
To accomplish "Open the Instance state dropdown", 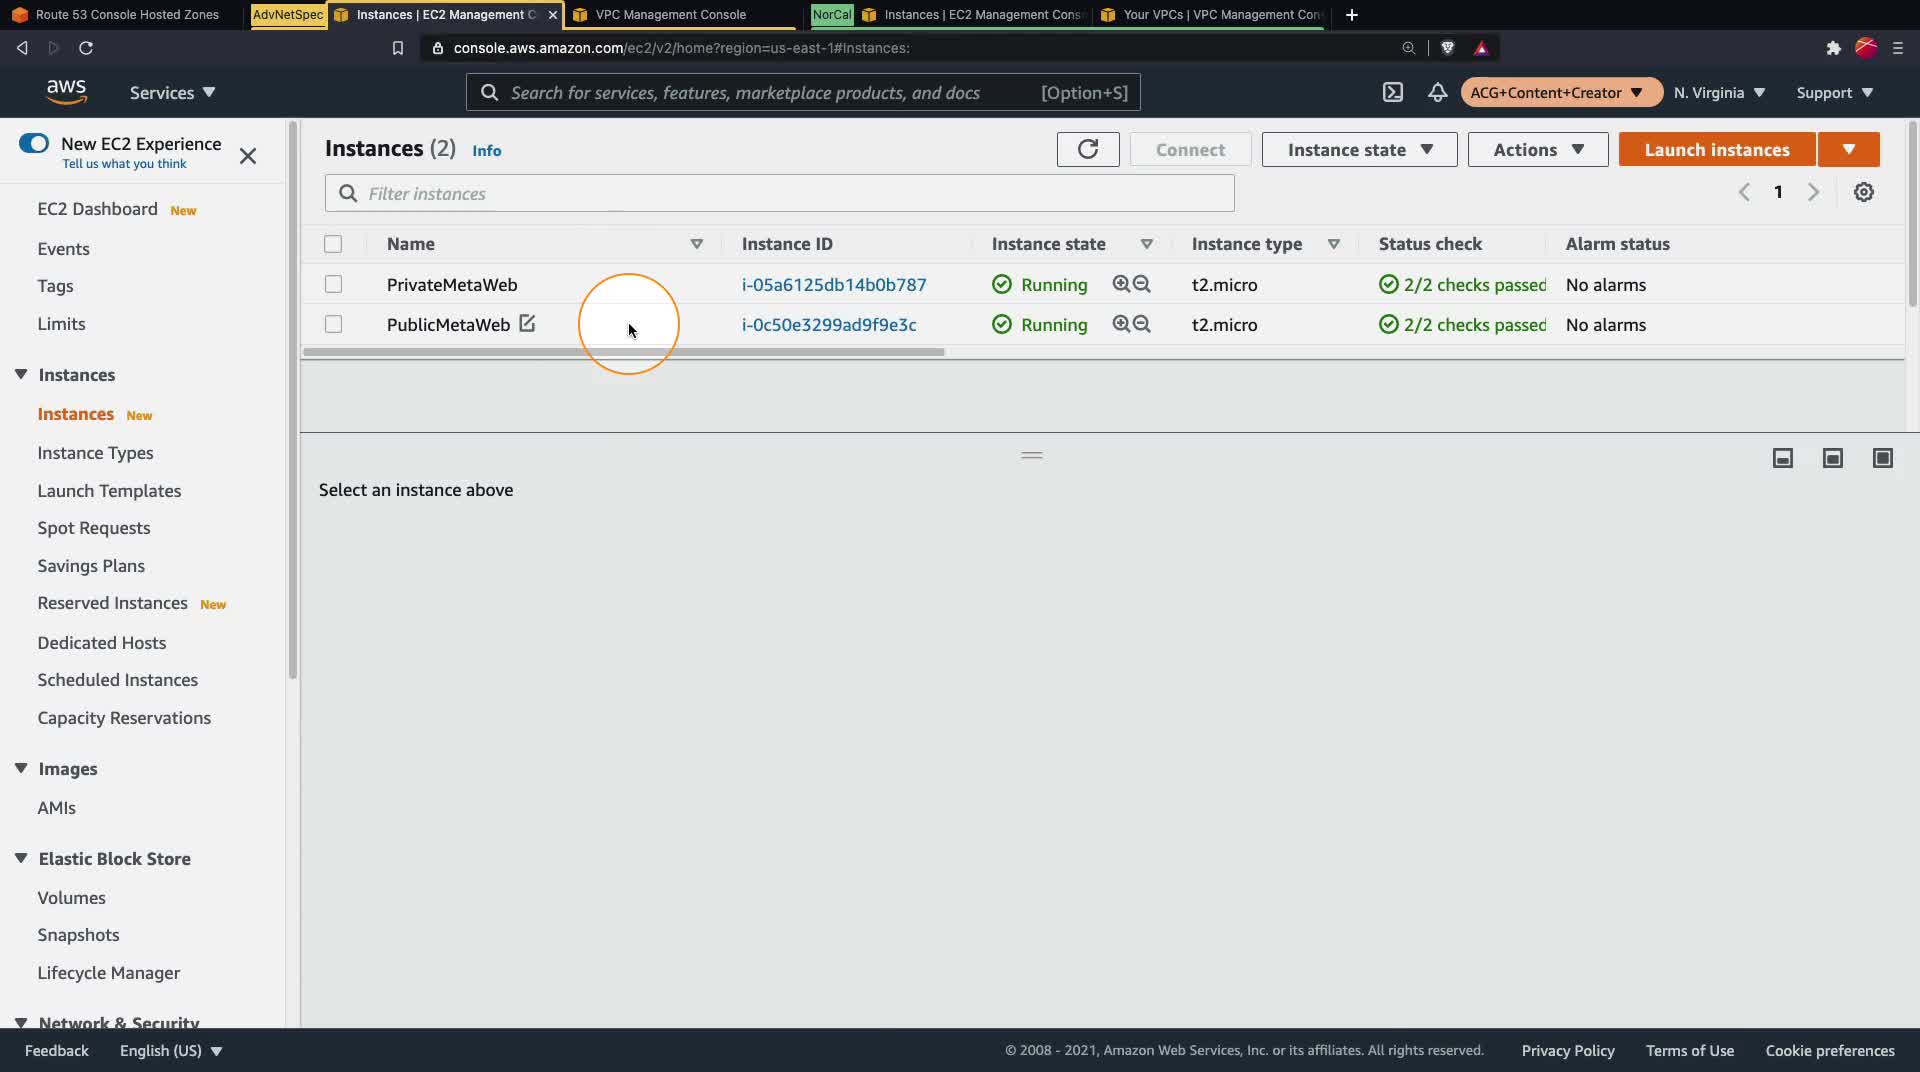I will point(1359,149).
